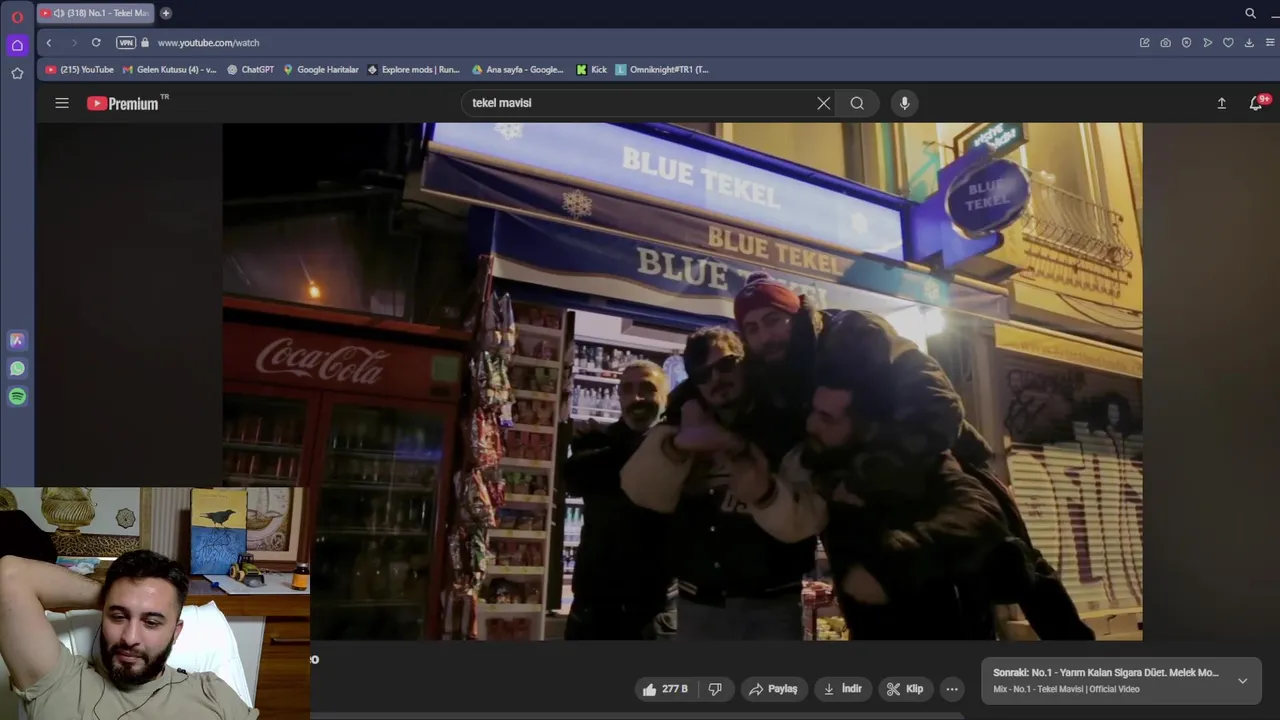The width and height of the screenshot is (1280, 720).
Task: Search open tabs with magnifier icon
Action: click(1250, 13)
